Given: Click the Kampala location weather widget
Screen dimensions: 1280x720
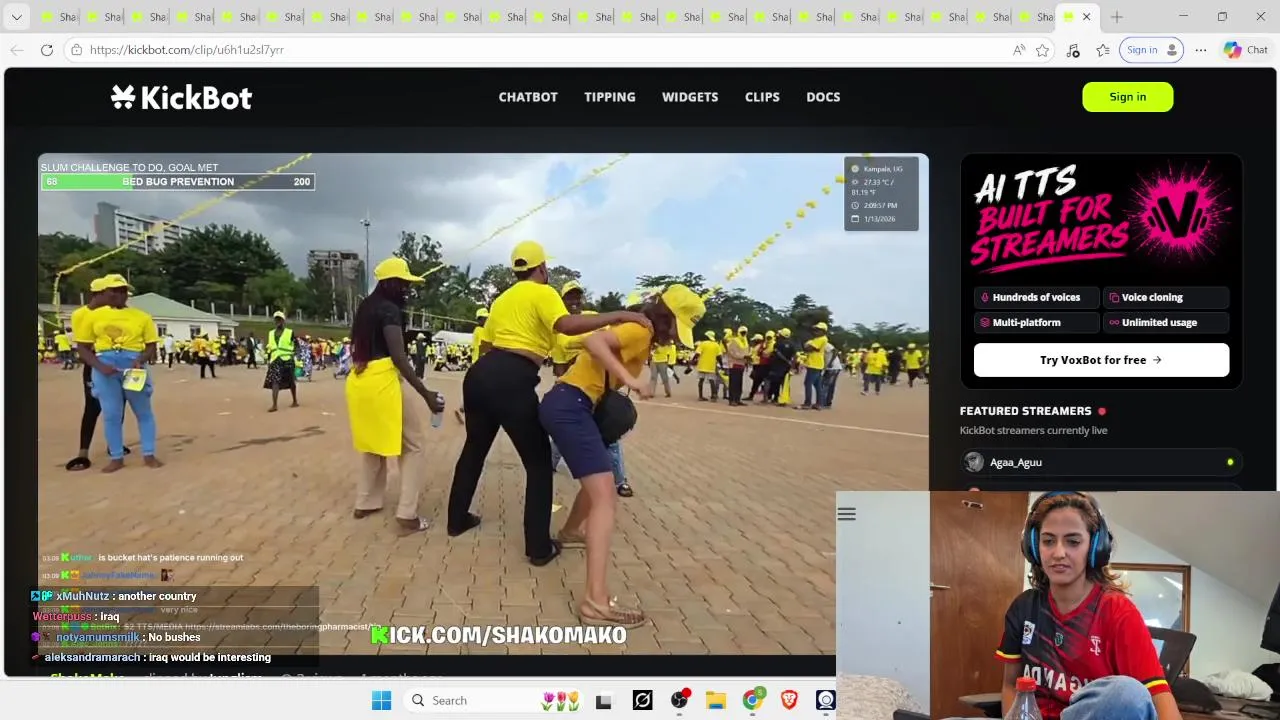Looking at the screenshot, I should tap(881, 194).
